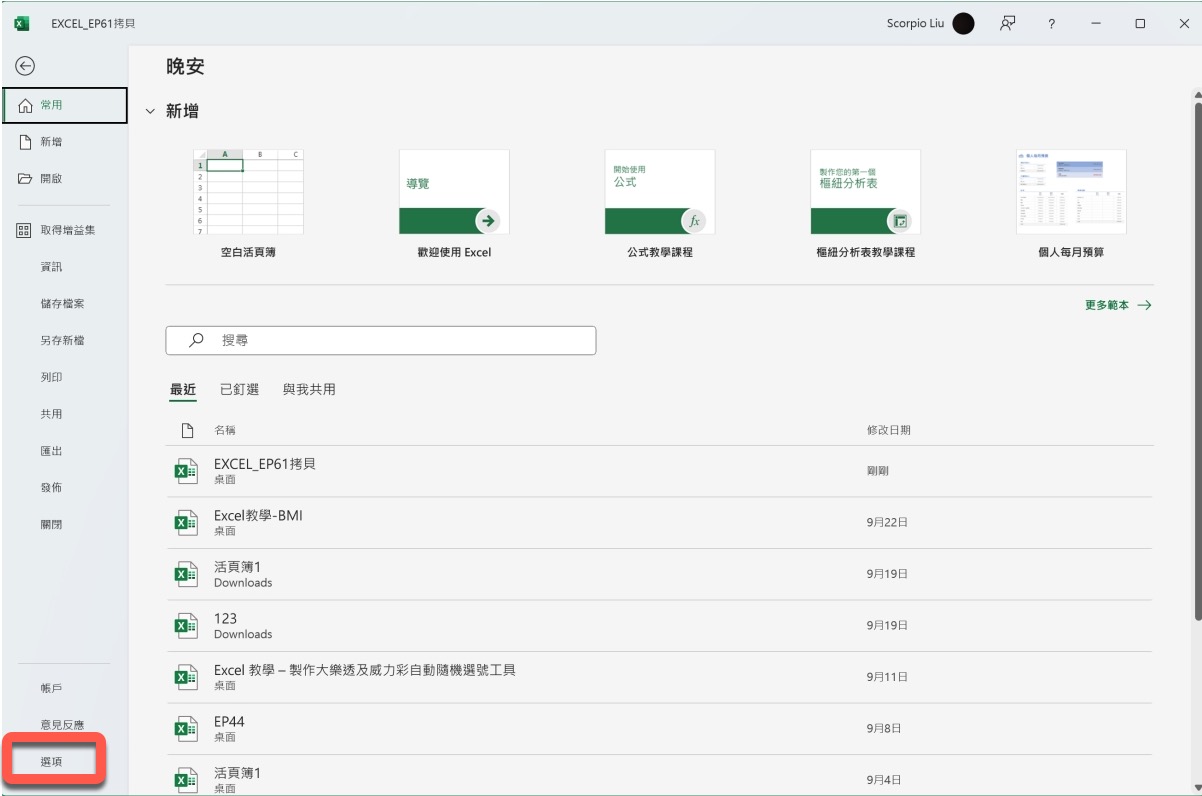Viewport: 1202px width, 796px height.
Task: Open 樞紐分析表教學課程 template
Action: pos(865,192)
